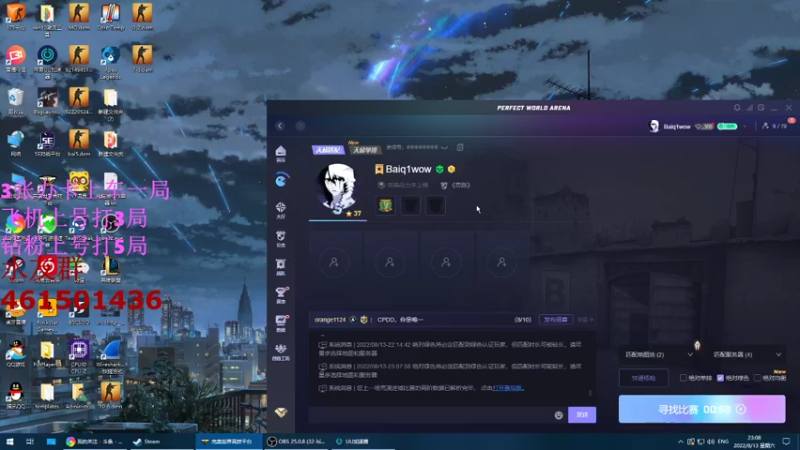800x450 pixels.
Task: Go forward with the Arena forward arrow
Action: [x=300, y=126]
